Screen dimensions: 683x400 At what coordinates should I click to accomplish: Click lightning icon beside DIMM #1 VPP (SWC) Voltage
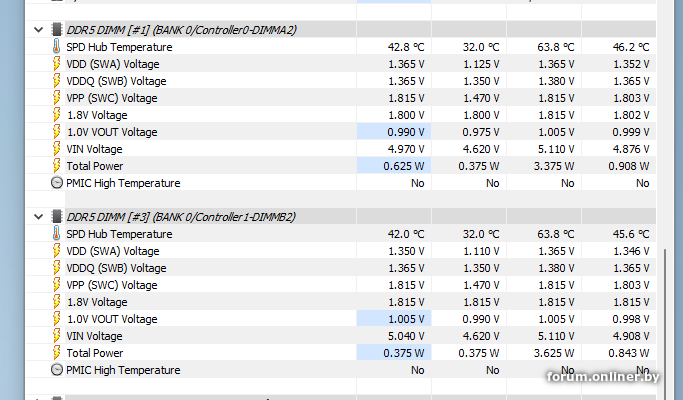pyautogui.click(x=56, y=98)
